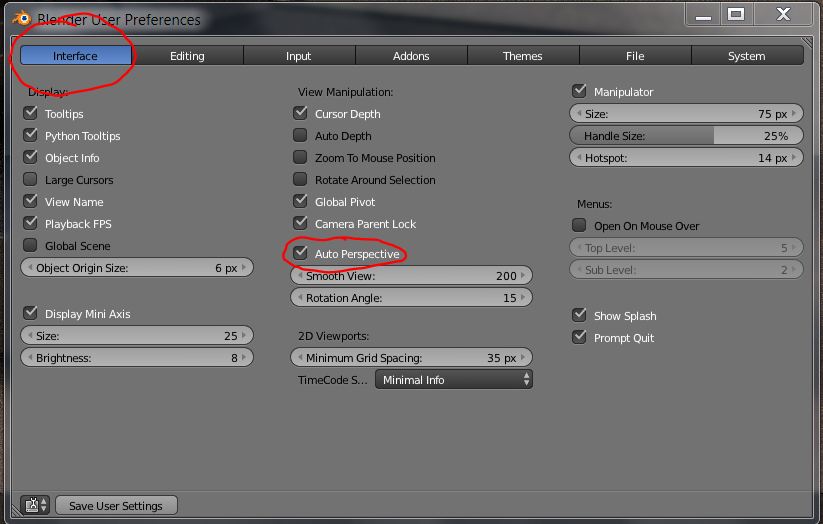Screen dimensions: 823x524
Task: Select the File preferences tab
Action: pyautogui.click(x=635, y=56)
